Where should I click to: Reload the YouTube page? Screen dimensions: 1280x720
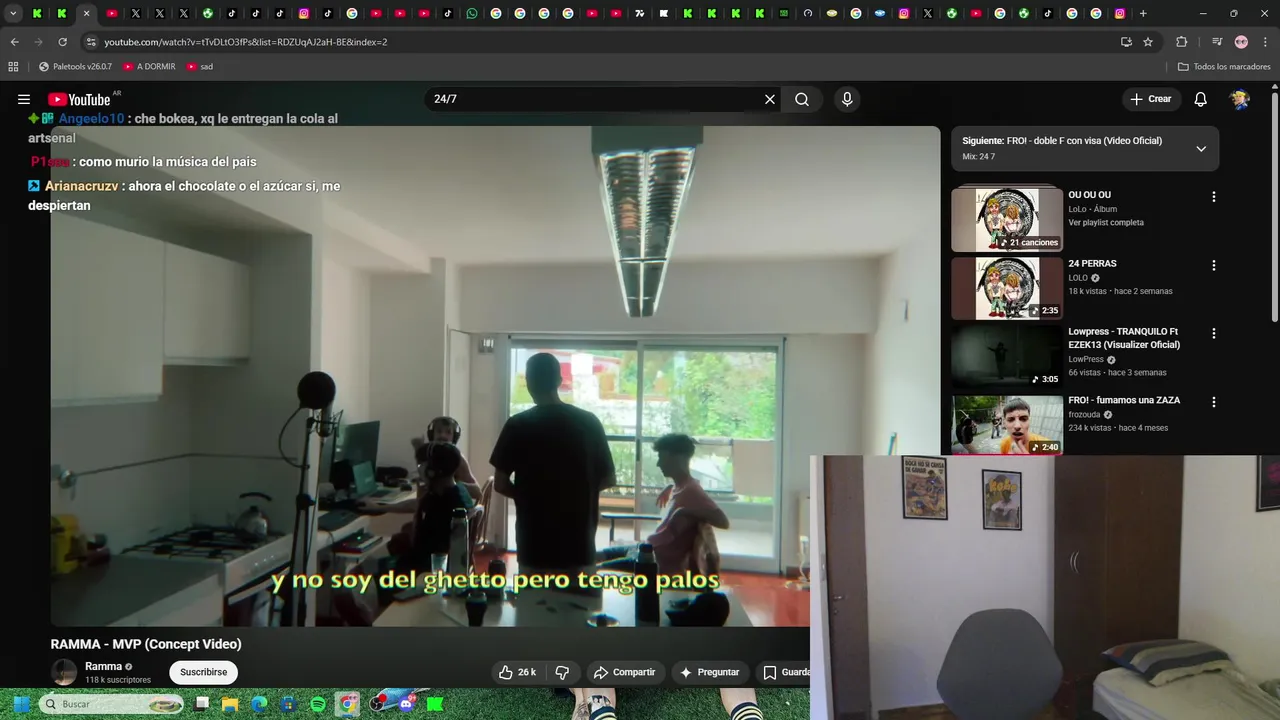[x=62, y=42]
